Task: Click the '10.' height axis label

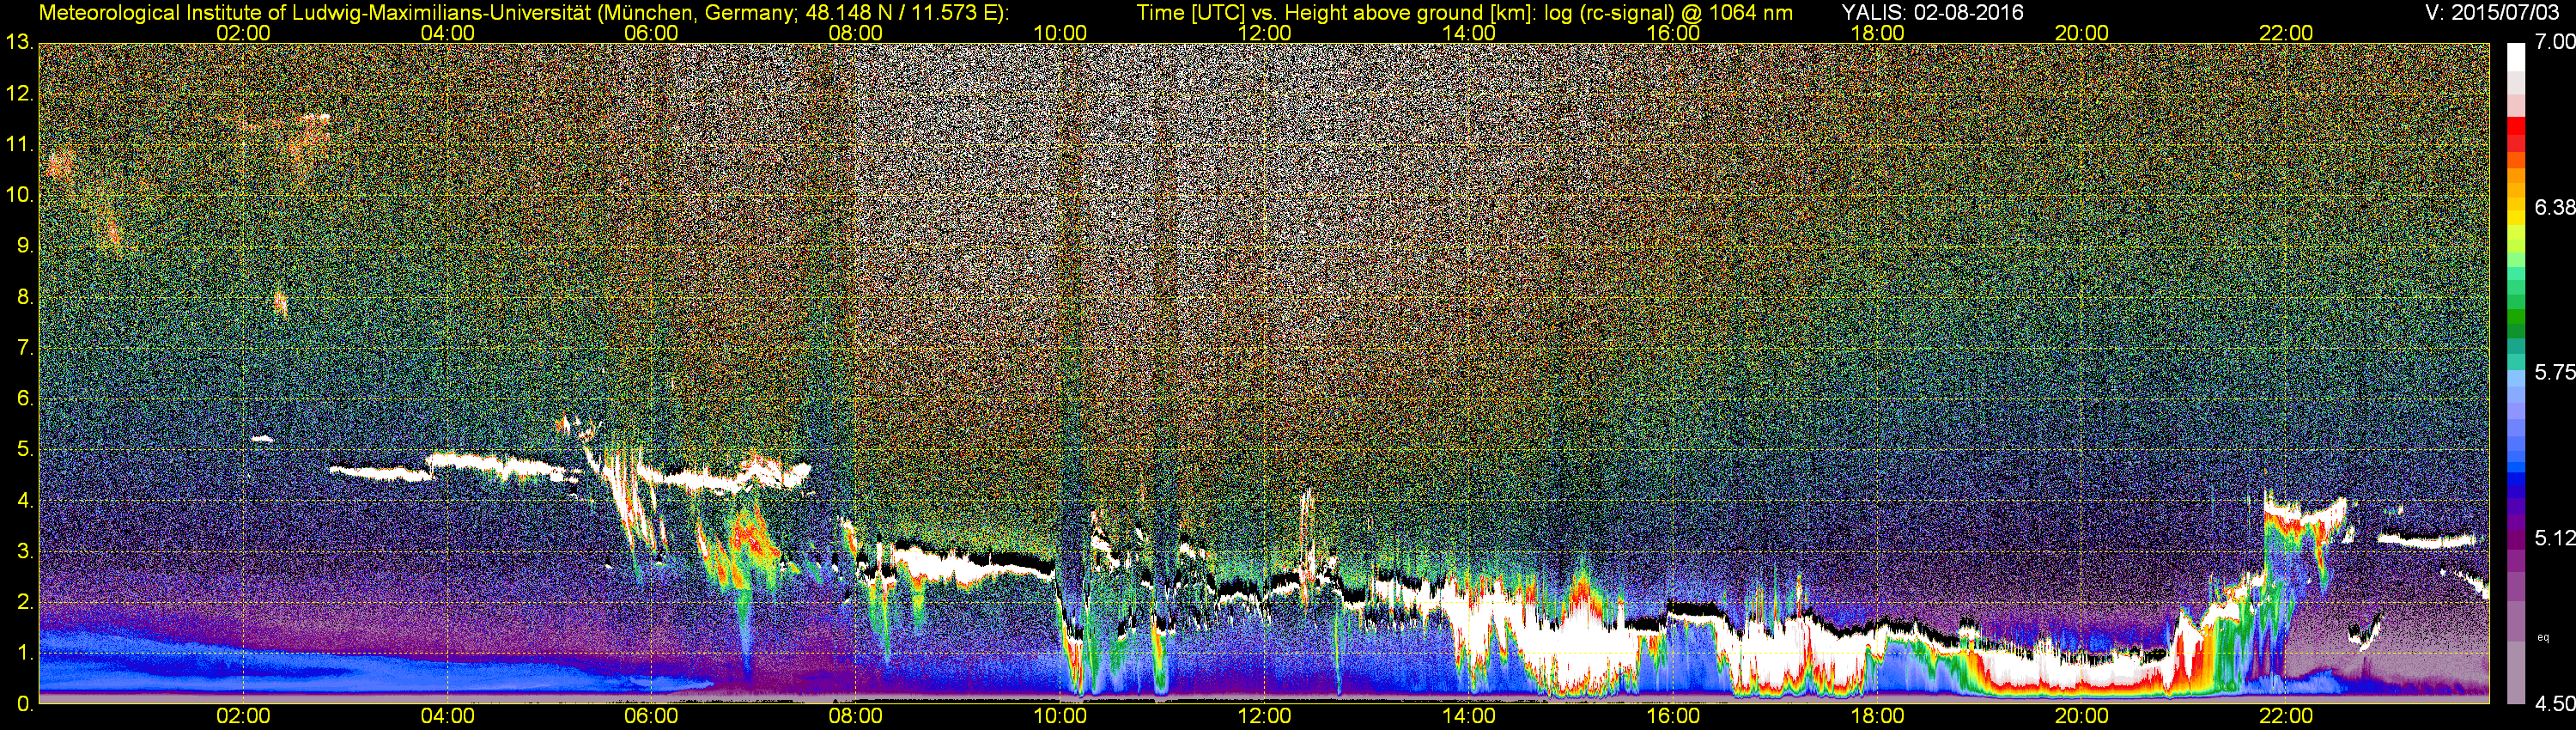Action: point(19,195)
